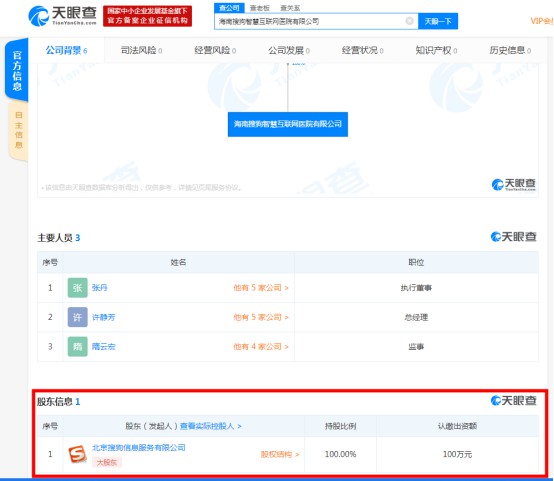Expand 他有 5 家公司 for 许静芳

261,317
